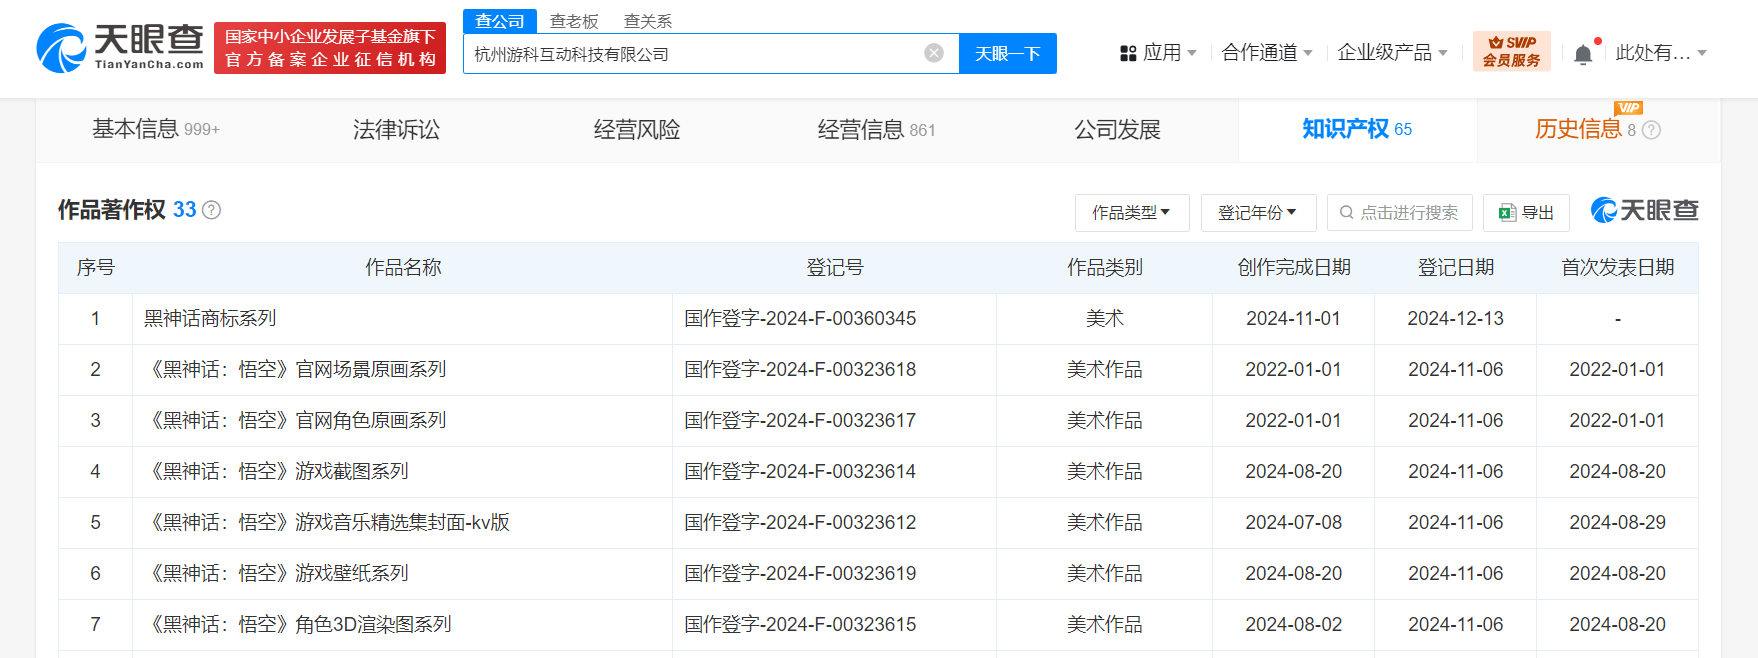Click registration number 国作登字-2024-F-00323618
Screen dimensions: 1758x658
(800, 370)
